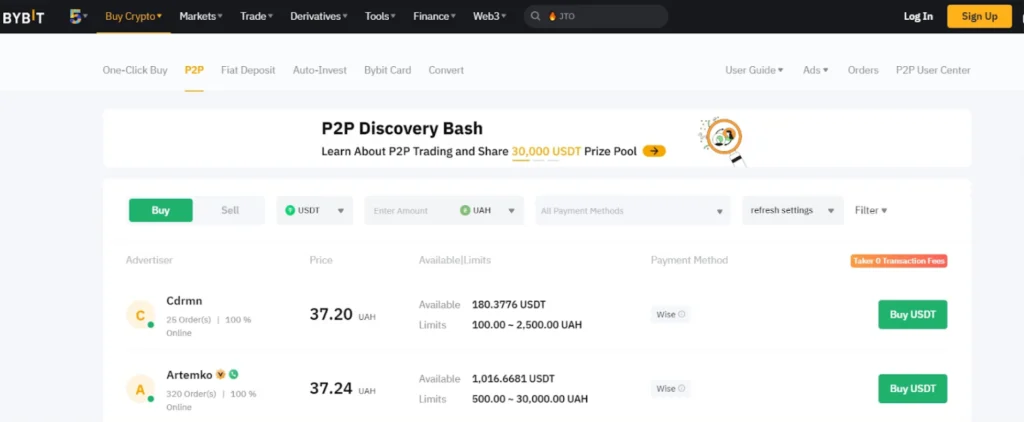Screen dimensions: 1024x422
Task: Click the magnifying glass banner illustration
Action: [722, 140]
